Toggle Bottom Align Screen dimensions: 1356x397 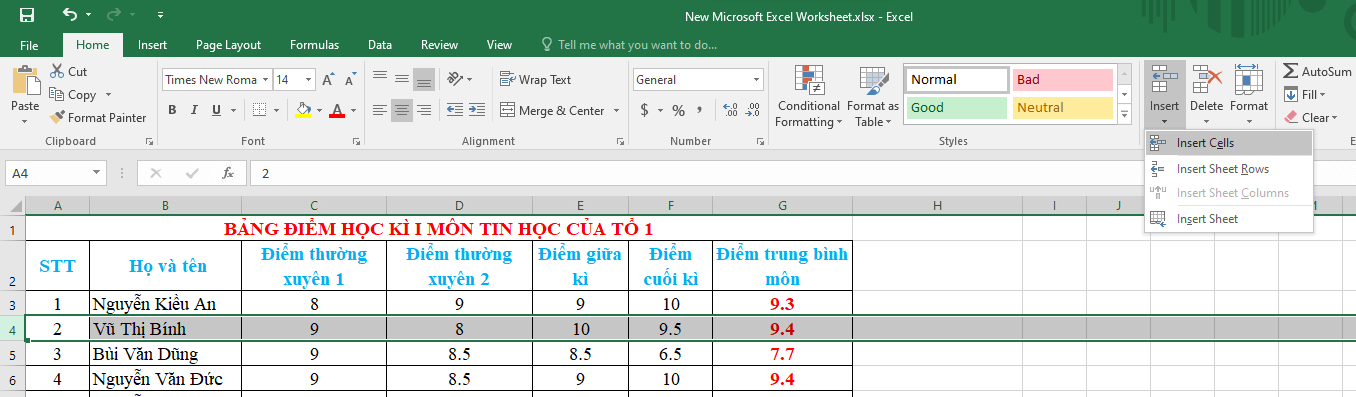point(424,79)
